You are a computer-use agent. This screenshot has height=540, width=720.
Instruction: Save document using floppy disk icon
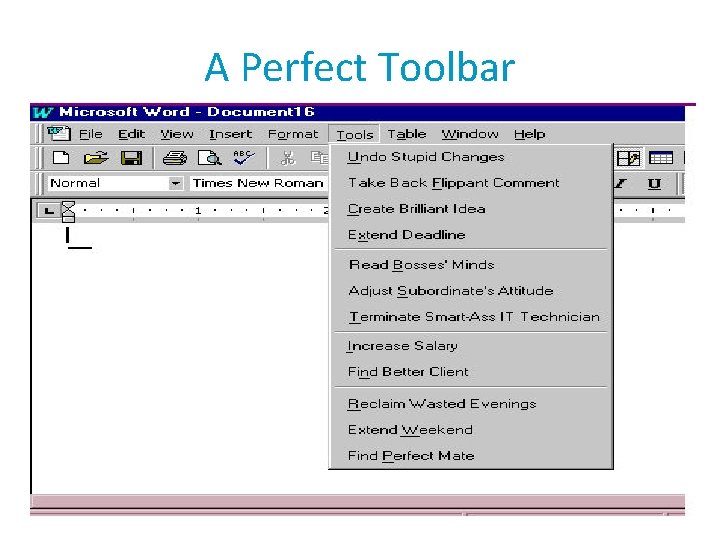[x=131, y=158]
